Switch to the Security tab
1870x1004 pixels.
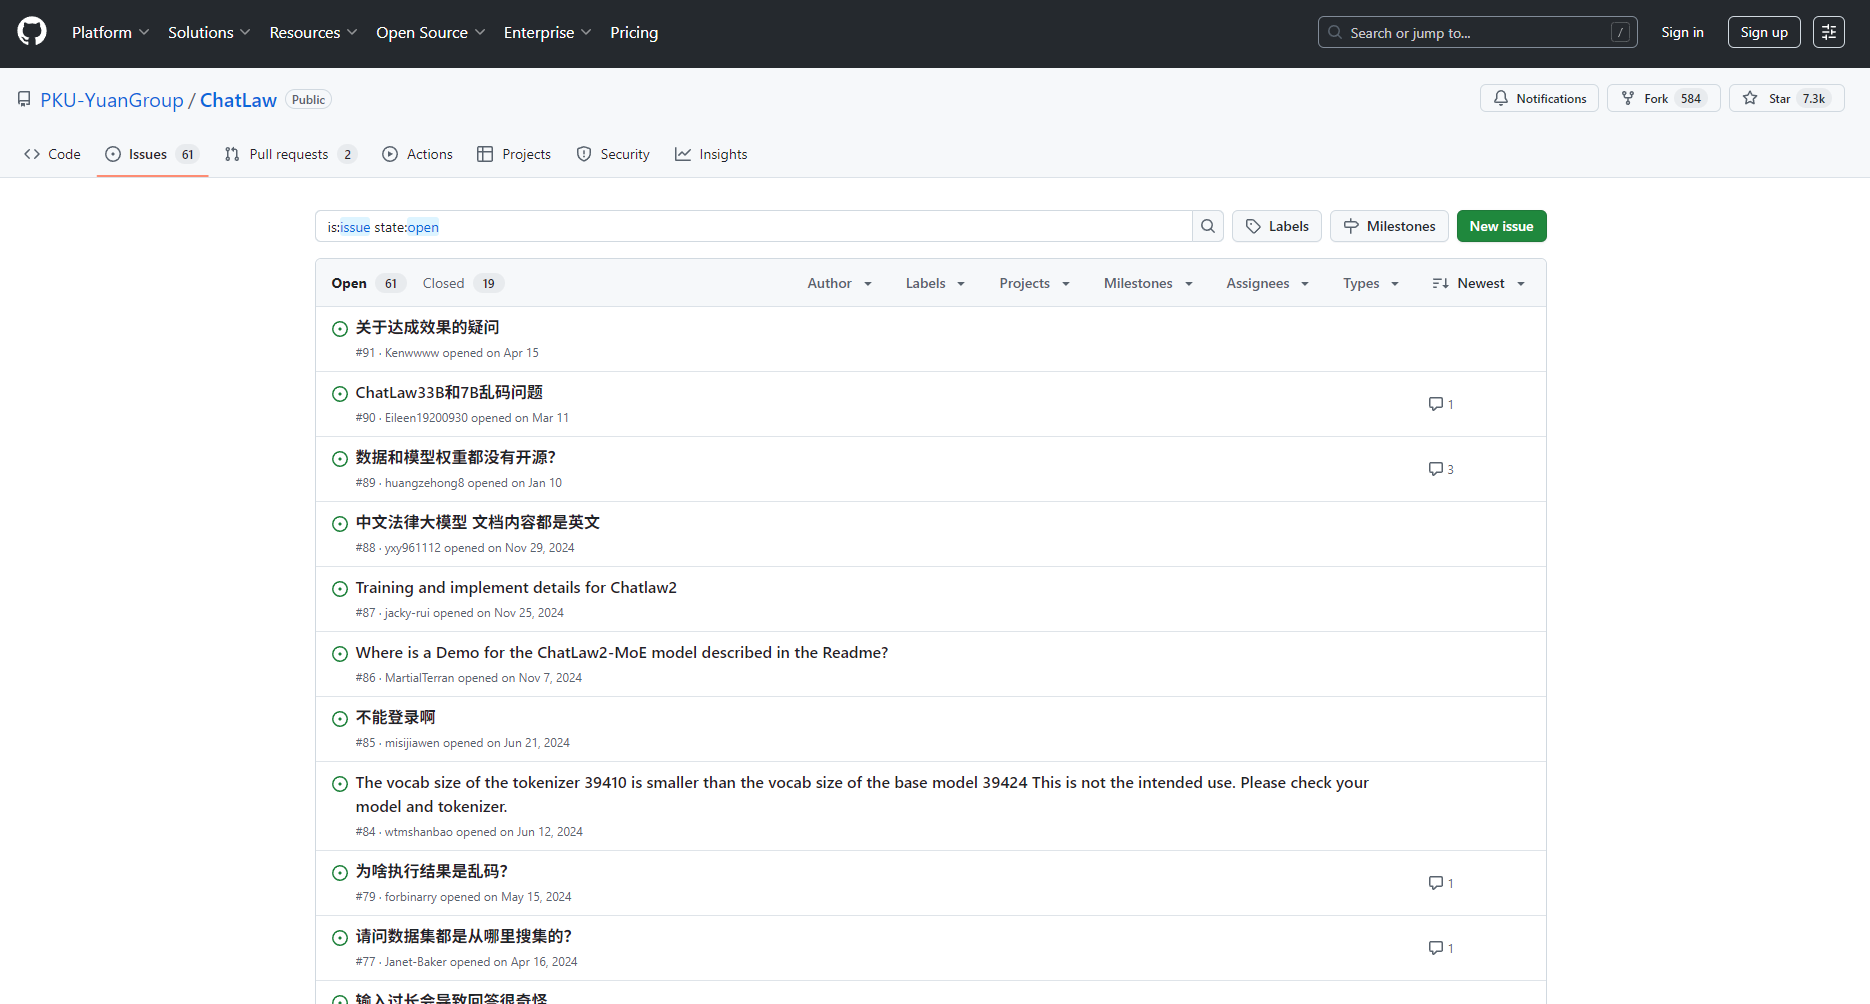613,154
